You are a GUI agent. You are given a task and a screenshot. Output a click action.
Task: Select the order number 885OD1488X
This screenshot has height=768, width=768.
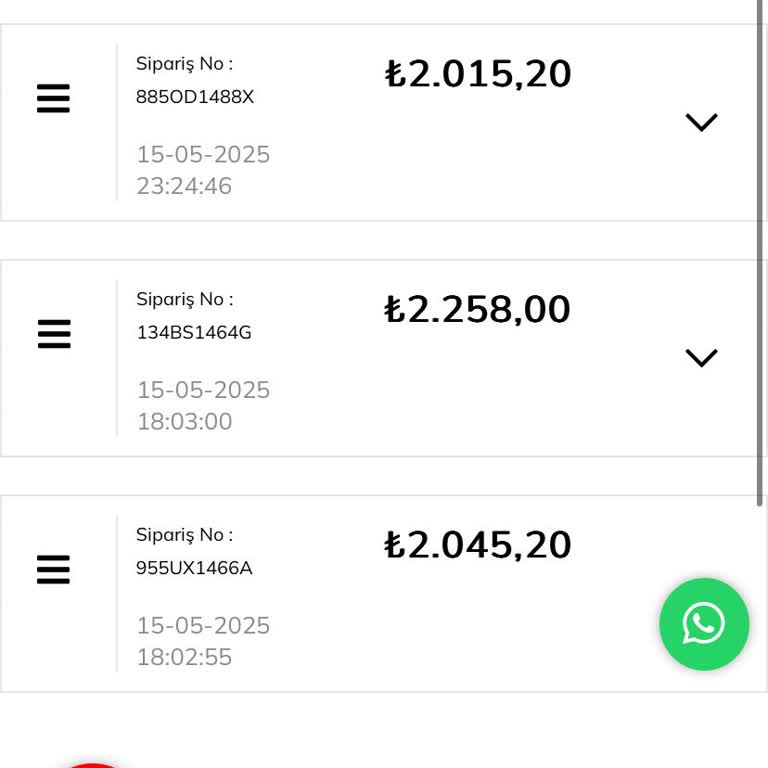coord(195,97)
